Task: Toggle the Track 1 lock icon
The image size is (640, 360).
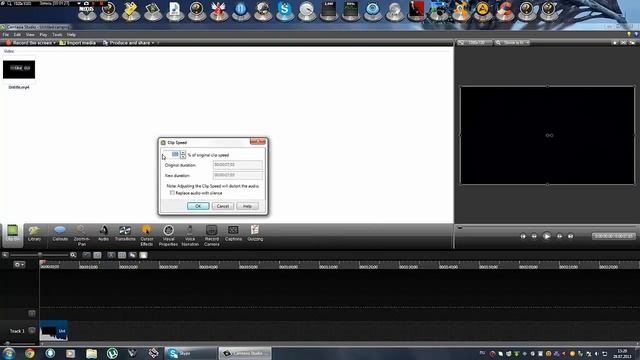Action: coord(32,330)
